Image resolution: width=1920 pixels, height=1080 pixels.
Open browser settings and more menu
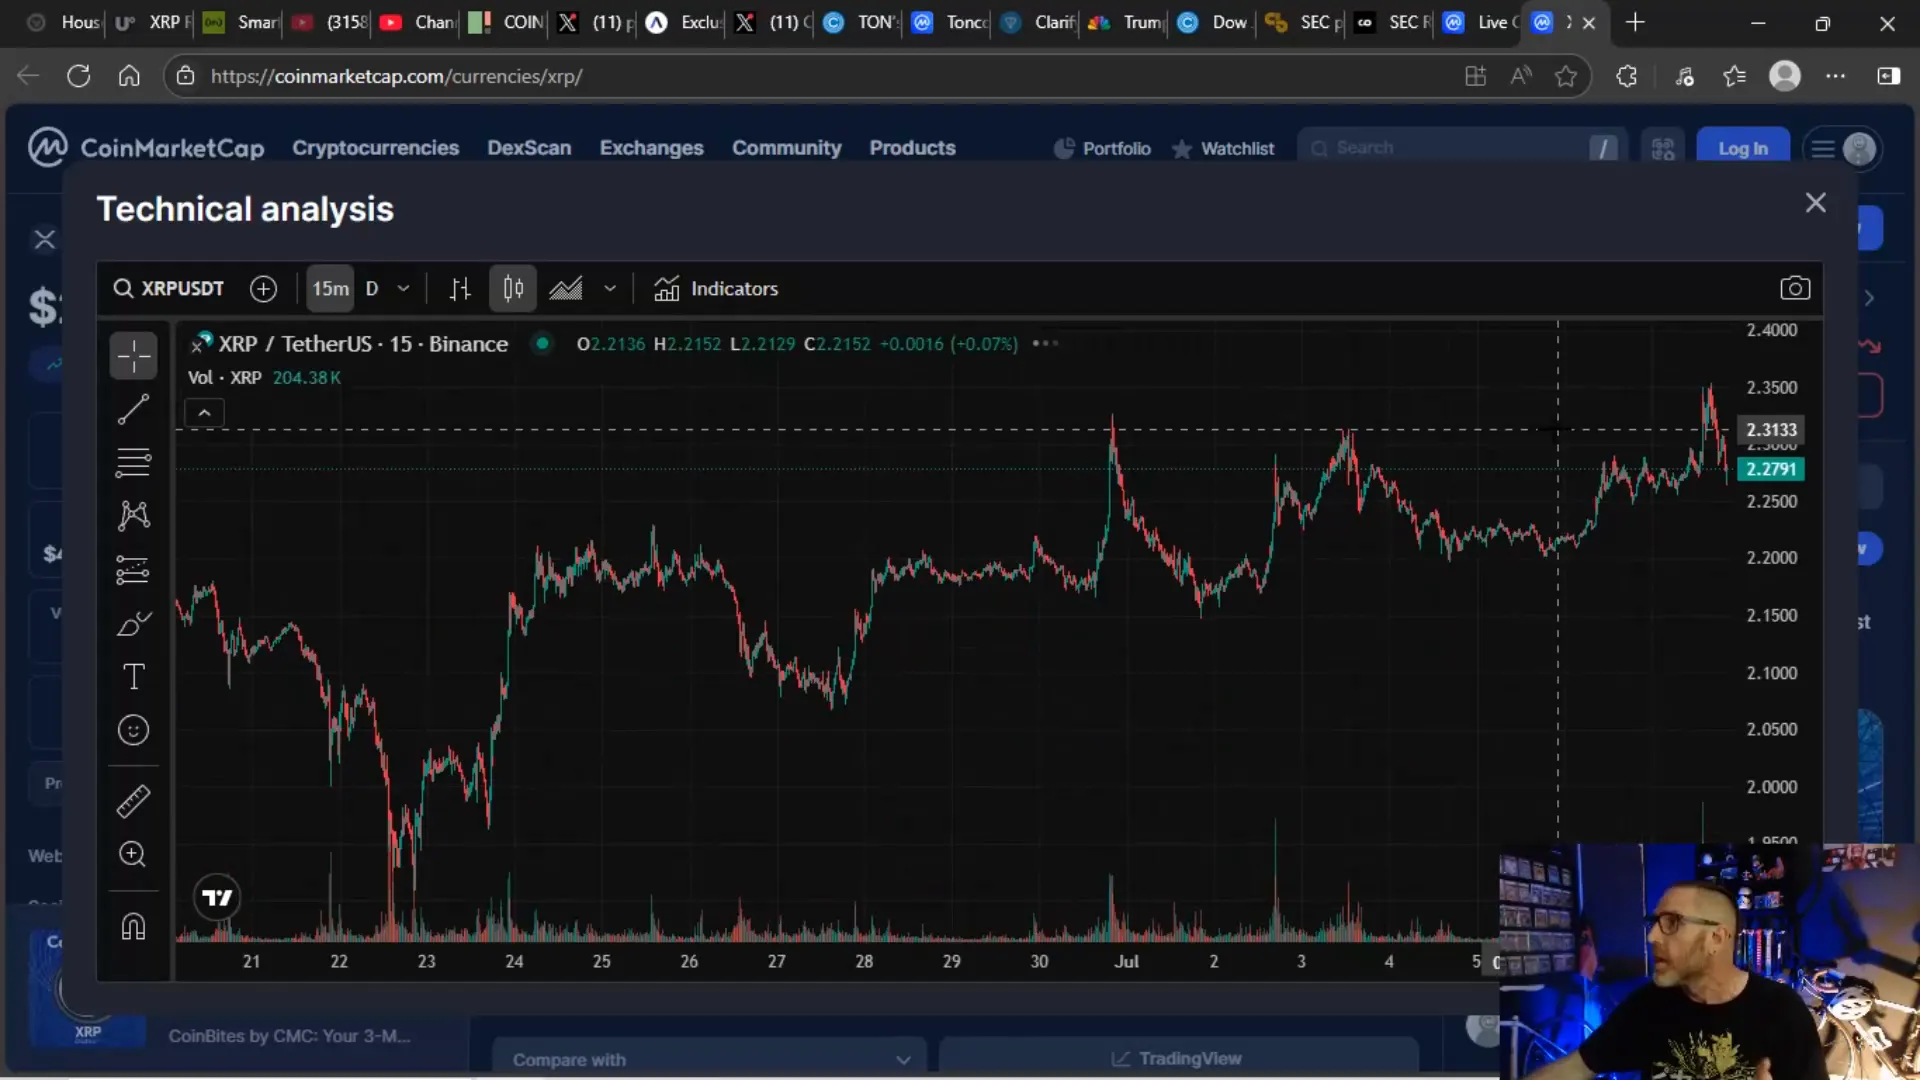click(1835, 76)
